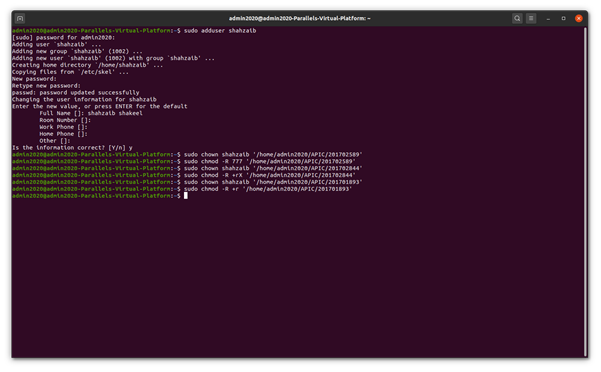Minimize the terminal window
The image size is (601, 372).
[548, 18]
